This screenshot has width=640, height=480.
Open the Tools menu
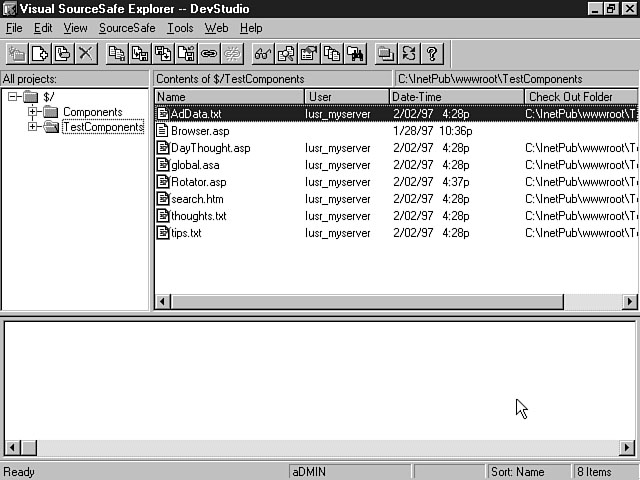[180, 28]
